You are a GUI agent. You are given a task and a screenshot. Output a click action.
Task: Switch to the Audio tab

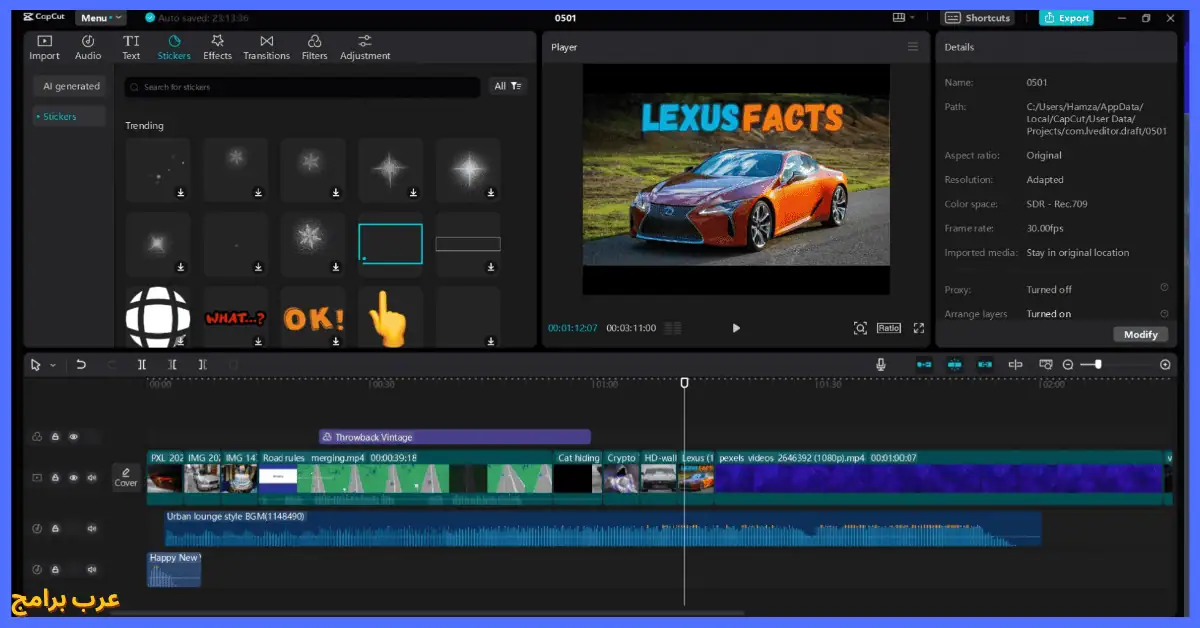[x=88, y=47]
